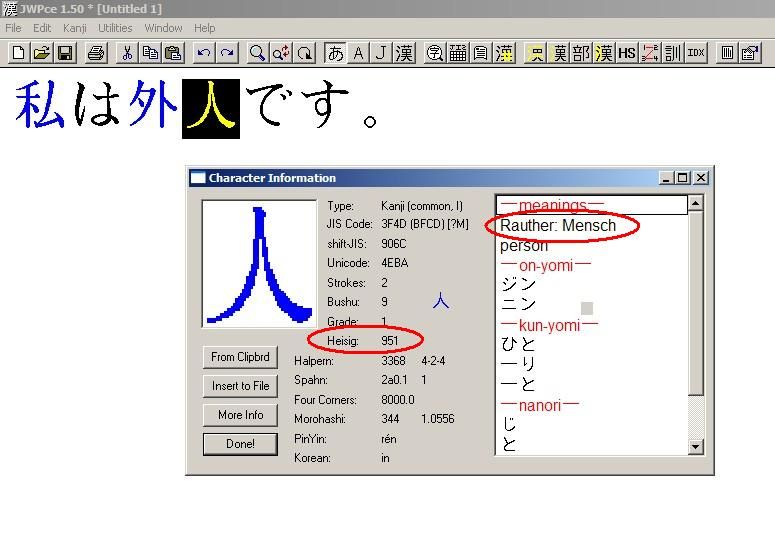Redo the last action
775x539 pixels.
point(227,52)
